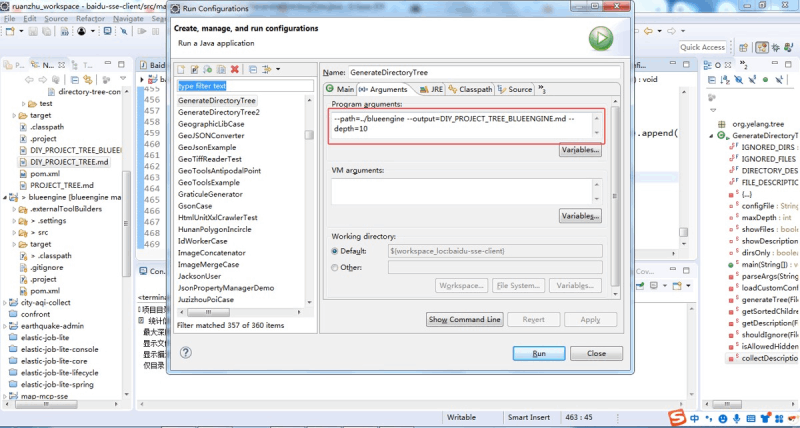Switch to the Arguments tab

pos(383,89)
